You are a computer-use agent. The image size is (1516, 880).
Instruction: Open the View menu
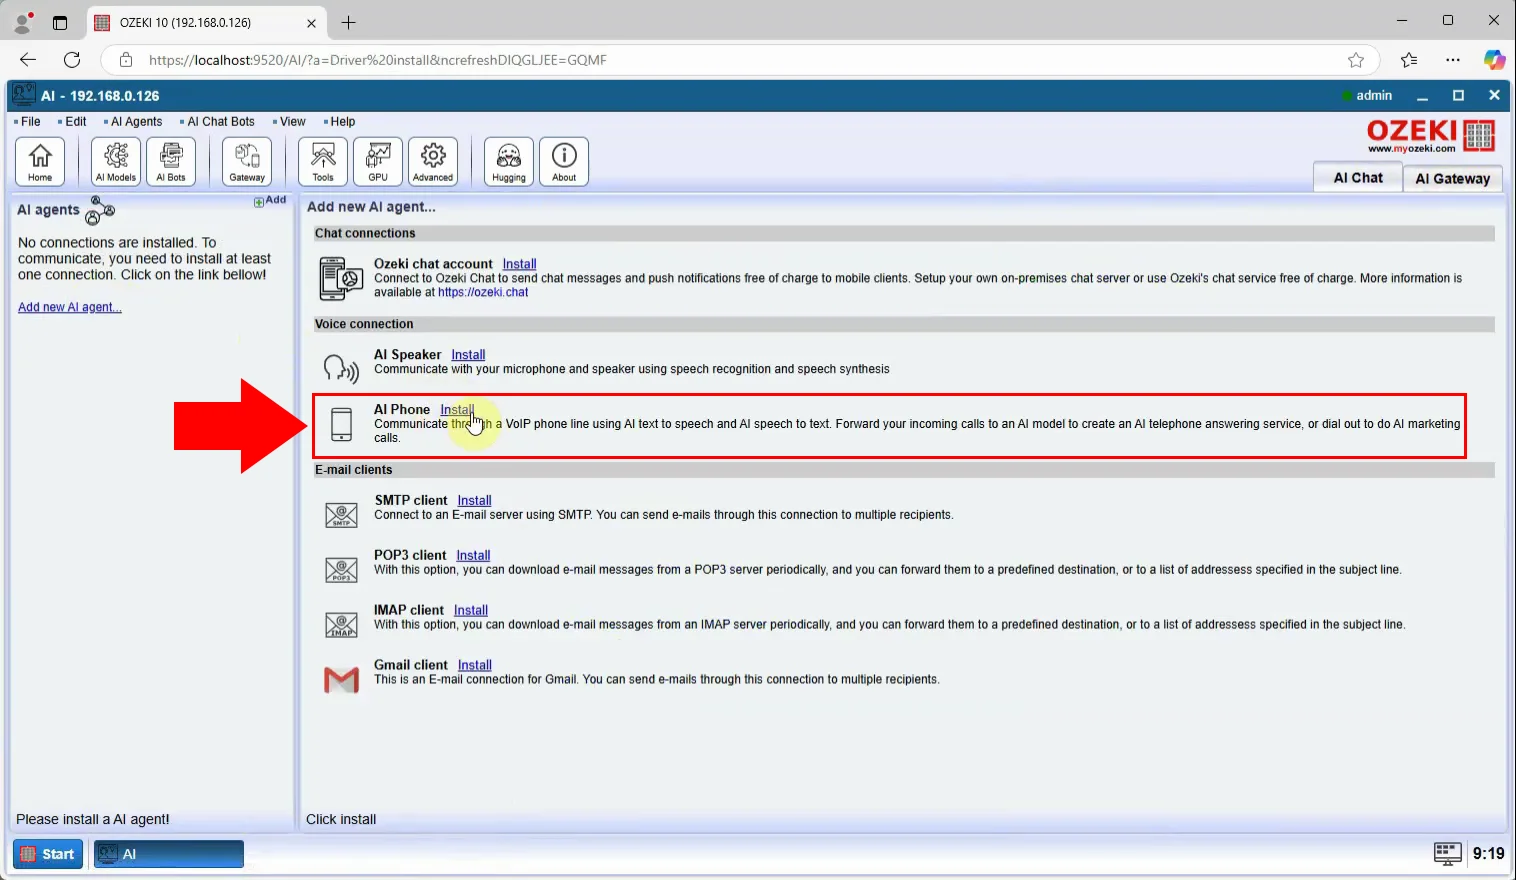click(292, 122)
